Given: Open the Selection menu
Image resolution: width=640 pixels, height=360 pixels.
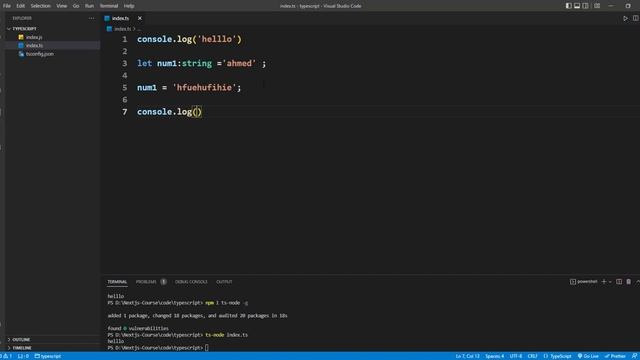Looking at the screenshot, I should coord(40,6).
